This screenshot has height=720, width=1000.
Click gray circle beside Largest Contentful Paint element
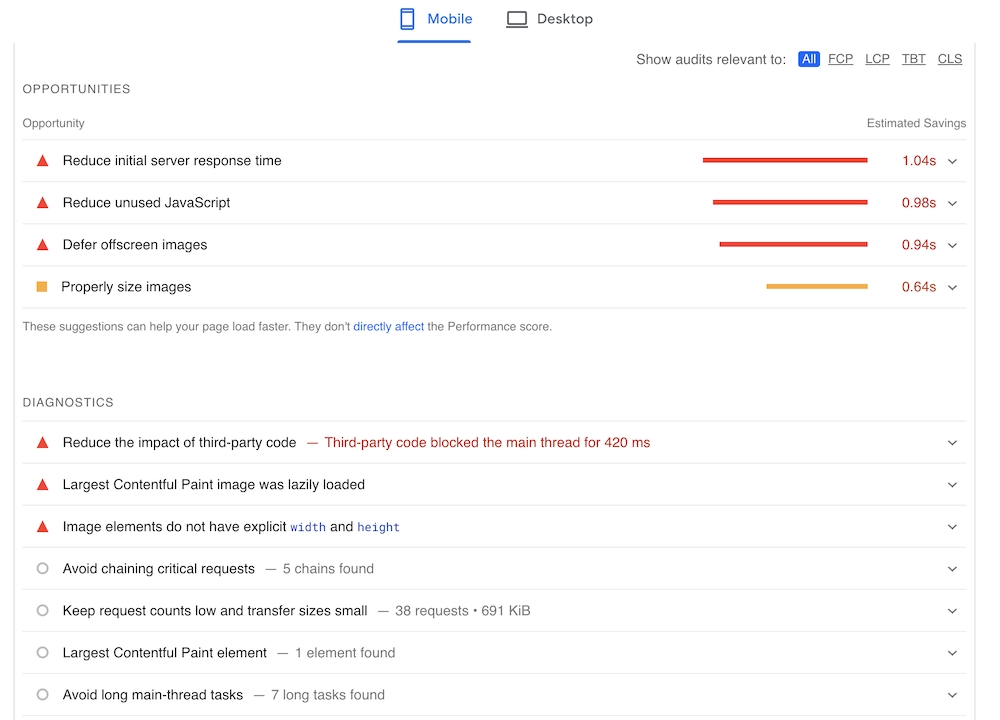tap(43, 652)
